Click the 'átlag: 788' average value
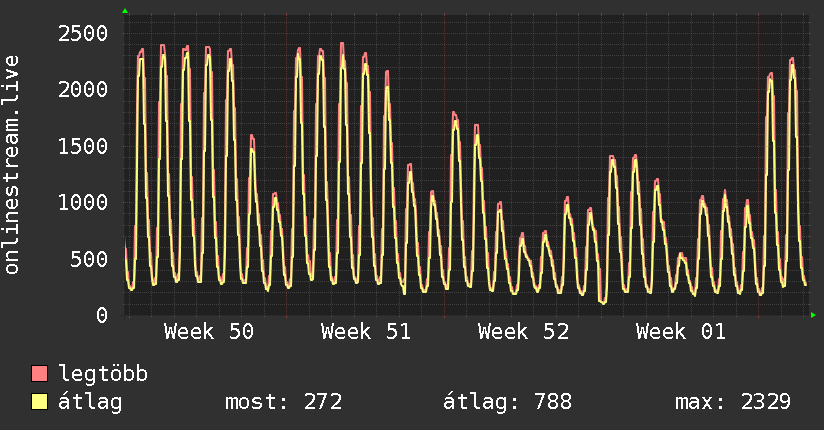The image size is (824, 430). point(507,402)
